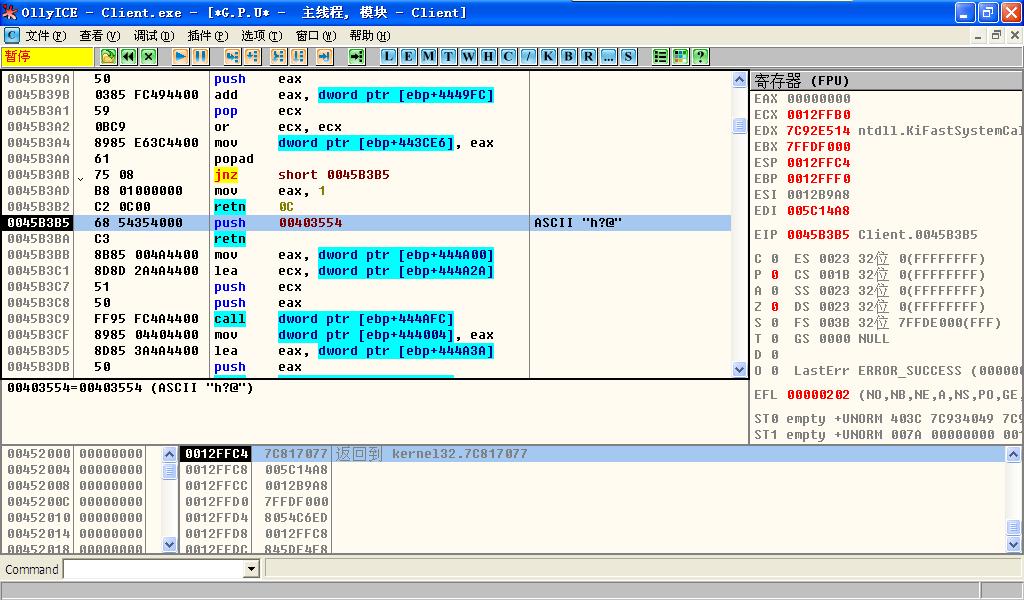Open the 调试(D) menu
The width and height of the screenshot is (1024, 600).
[x=154, y=36]
